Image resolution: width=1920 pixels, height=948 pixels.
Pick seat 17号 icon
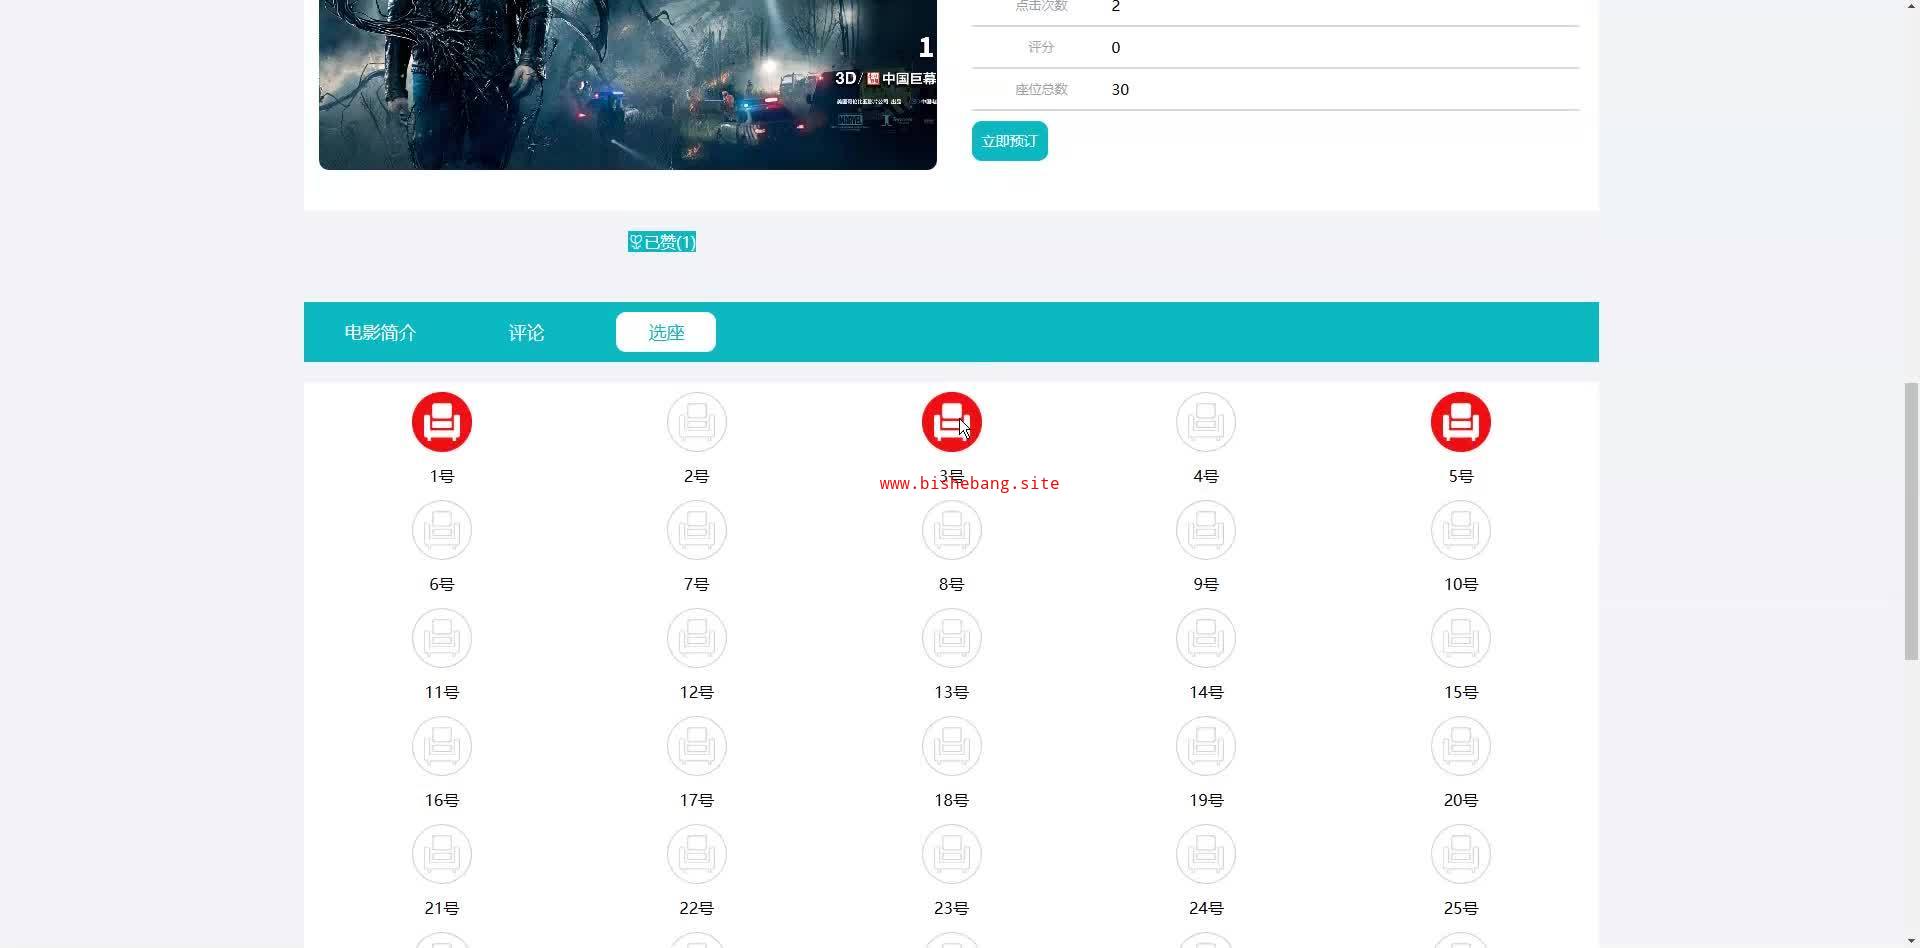pos(697,746)
